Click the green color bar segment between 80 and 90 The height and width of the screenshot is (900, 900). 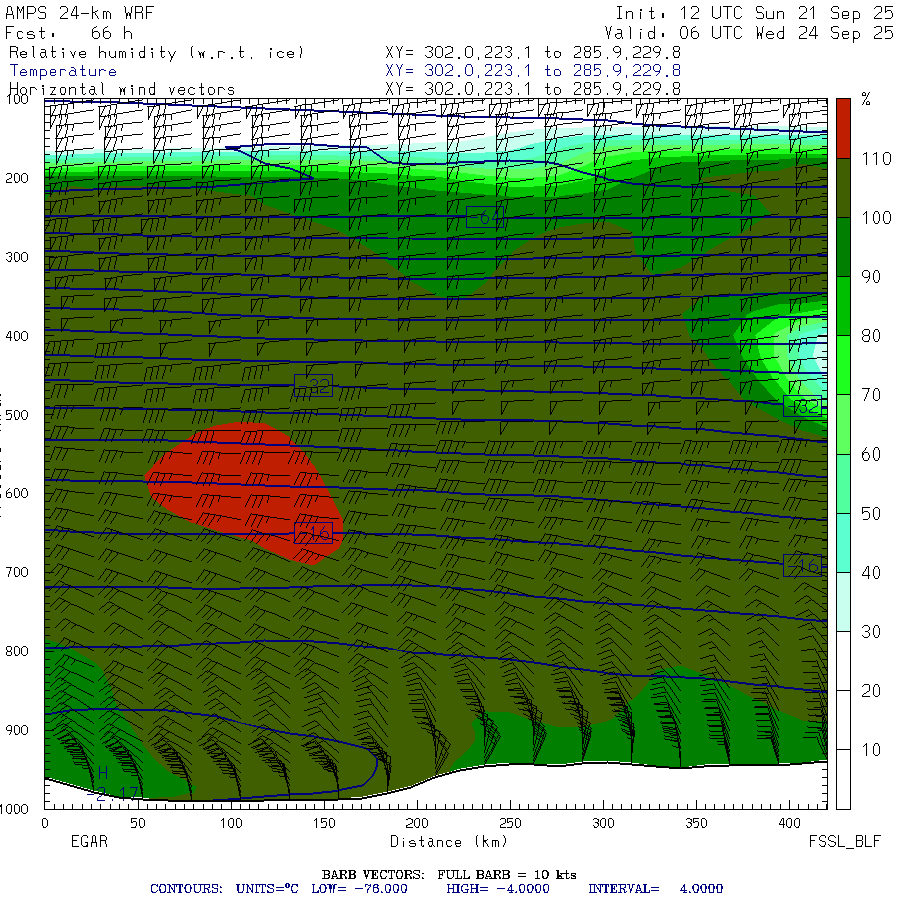click(x=843, y=306)
